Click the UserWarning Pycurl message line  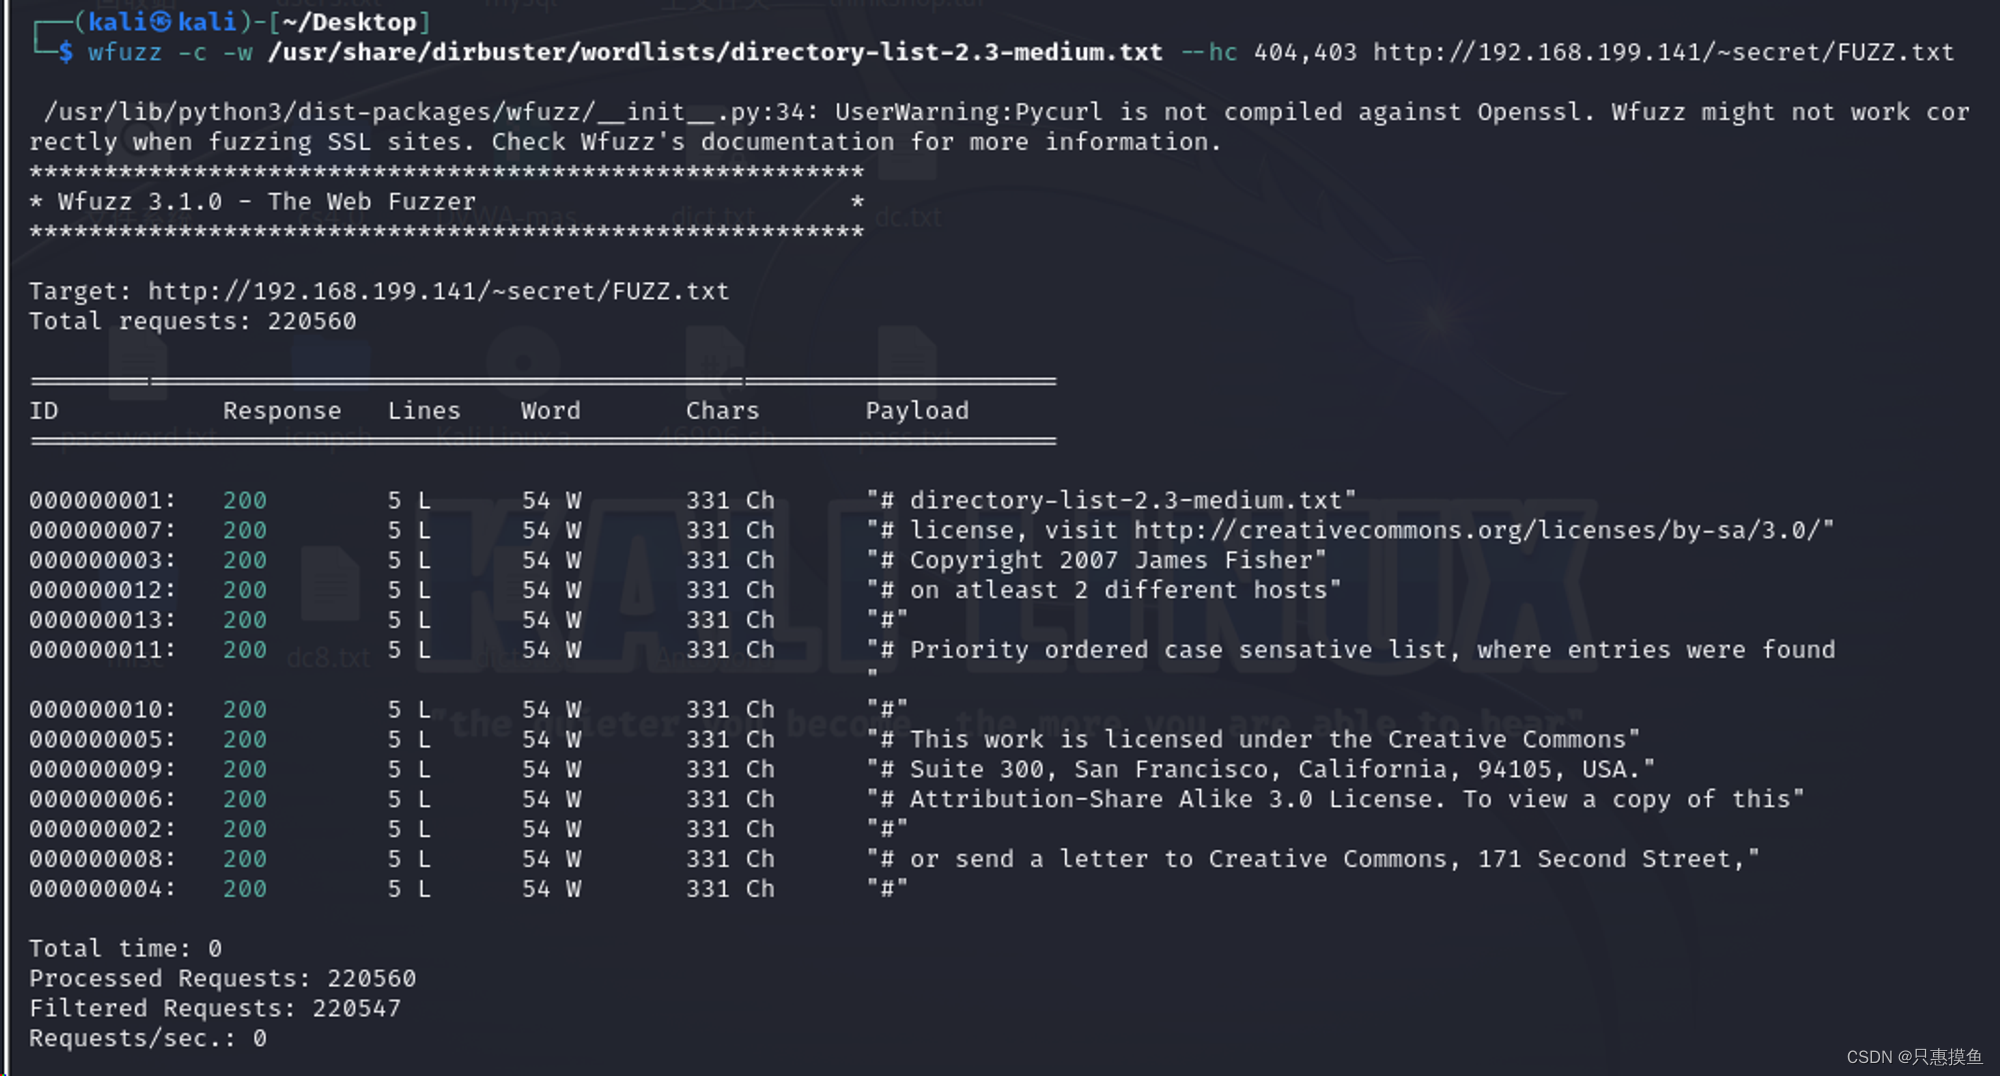(x=1000, y=127)
